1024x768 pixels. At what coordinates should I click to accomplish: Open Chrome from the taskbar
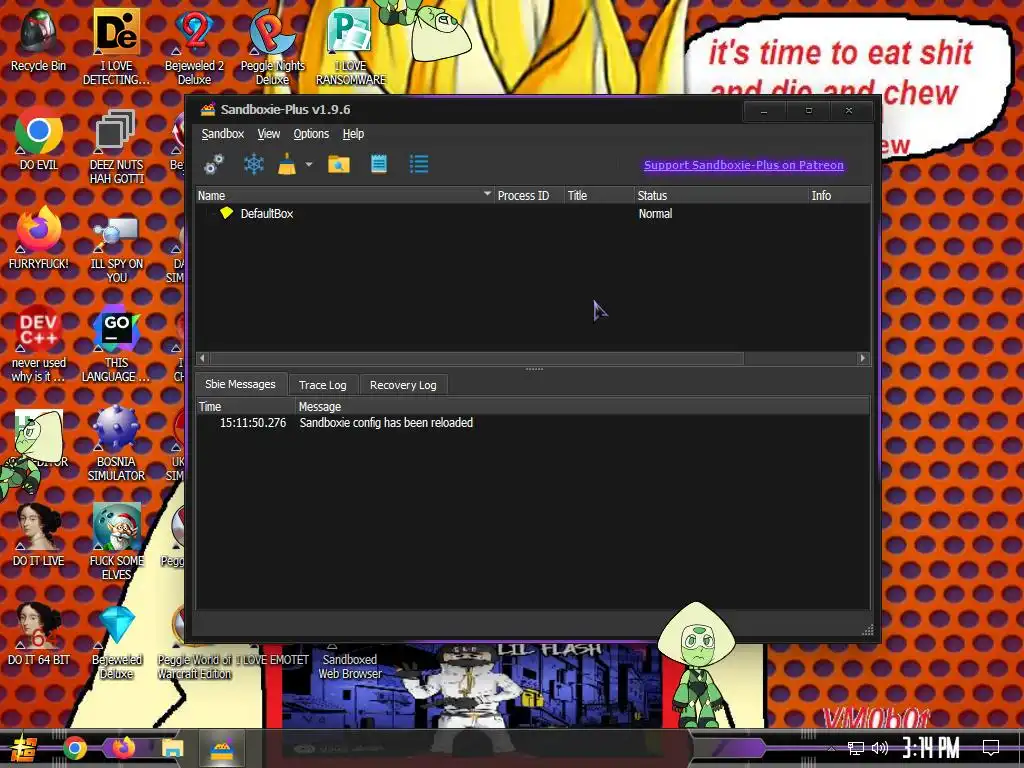coord(75,748)
